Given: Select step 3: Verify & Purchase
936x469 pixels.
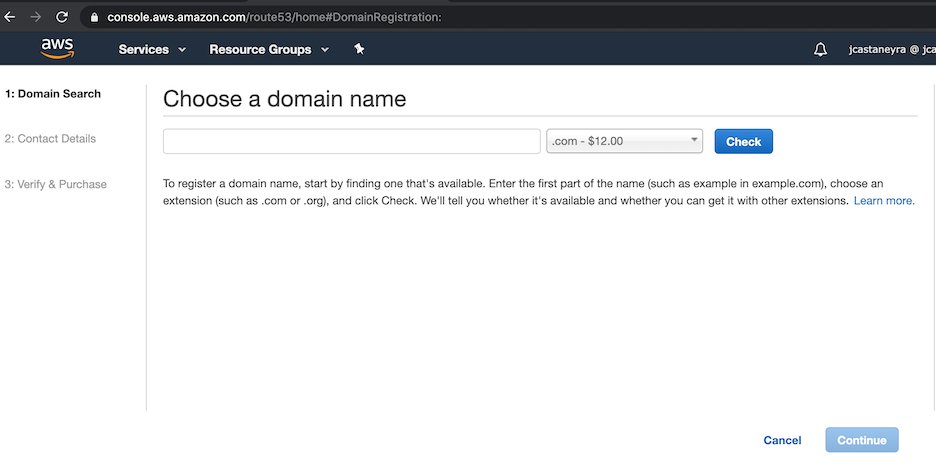Looking at the screenshot, I should pos(56,184).
